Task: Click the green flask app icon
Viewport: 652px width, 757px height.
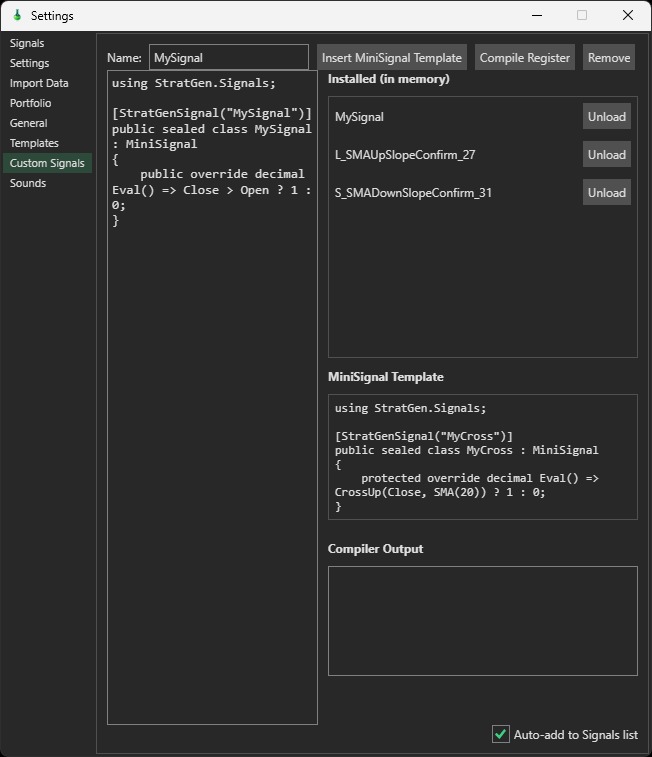Action: coord(17,15)
